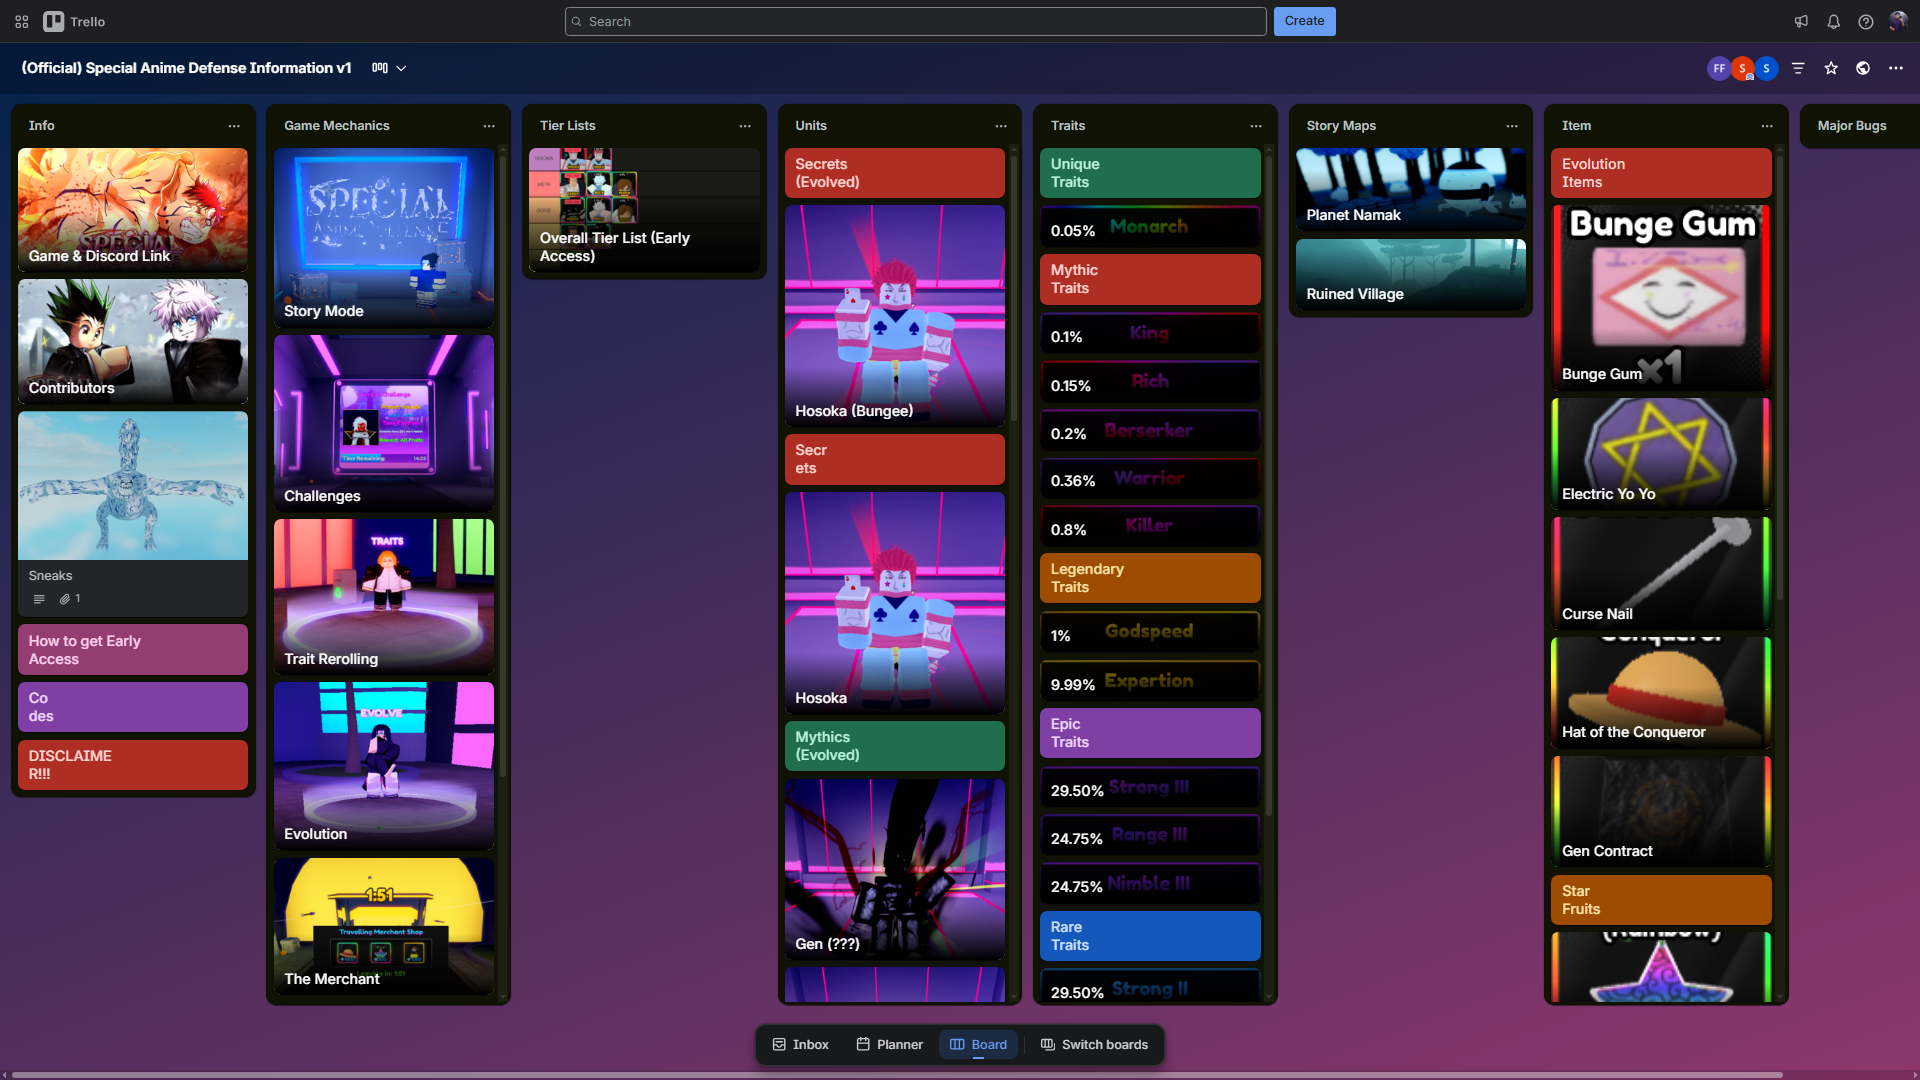
Task: Open the Game Mechanics list actions menu
Action: (489, 126)
